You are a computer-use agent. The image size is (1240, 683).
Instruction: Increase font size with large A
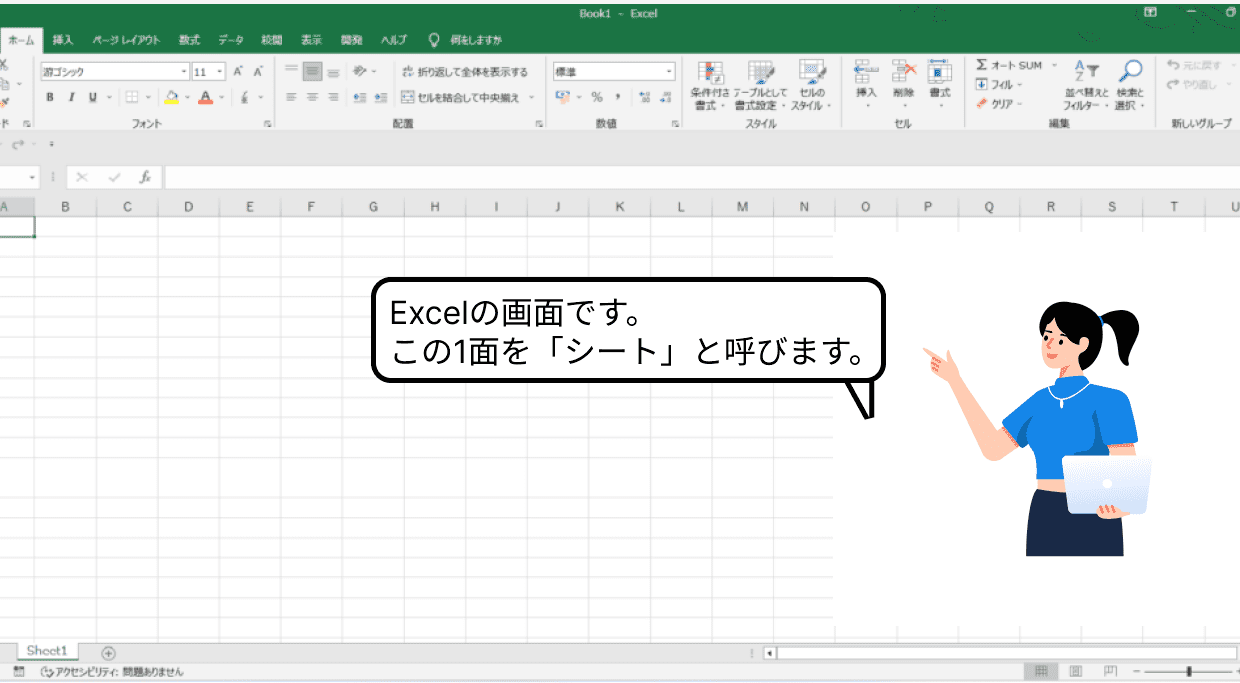pyautogui.click(x=238, y=72)
